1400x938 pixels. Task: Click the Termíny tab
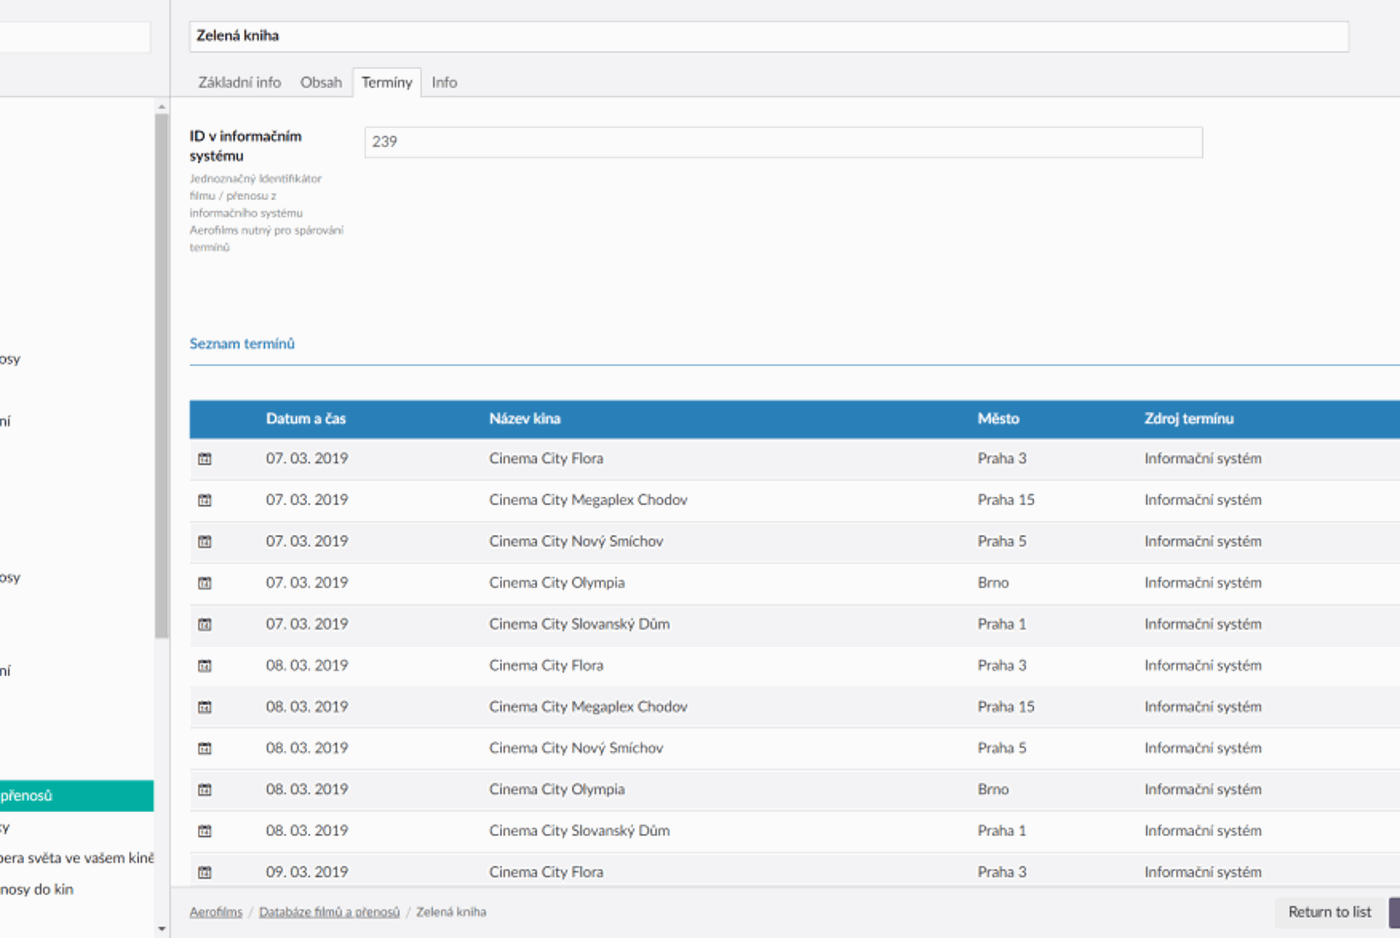387,83
